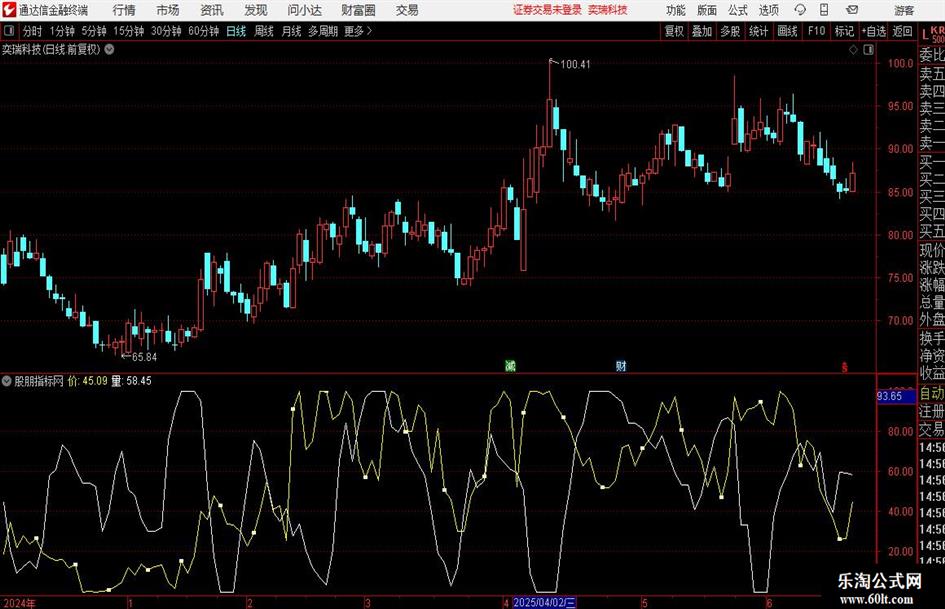
Task: Open the 股朋指标网 indicator dropdown arrow
Action: point(7,381)
